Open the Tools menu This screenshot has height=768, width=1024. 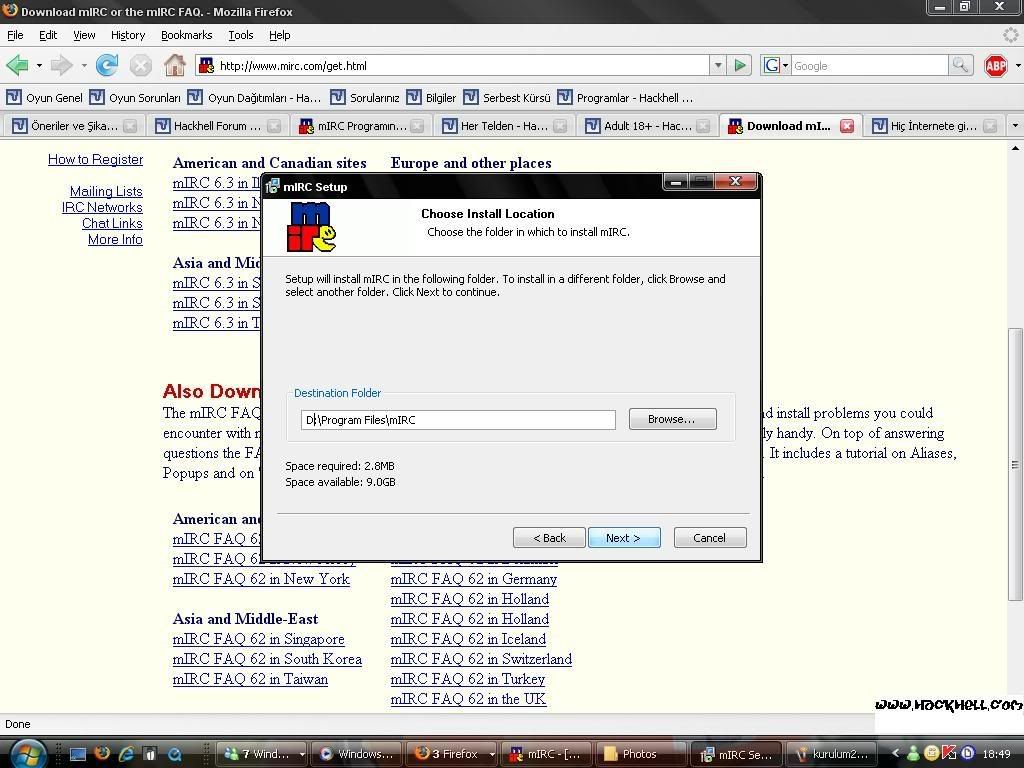(x=240, y=35)
